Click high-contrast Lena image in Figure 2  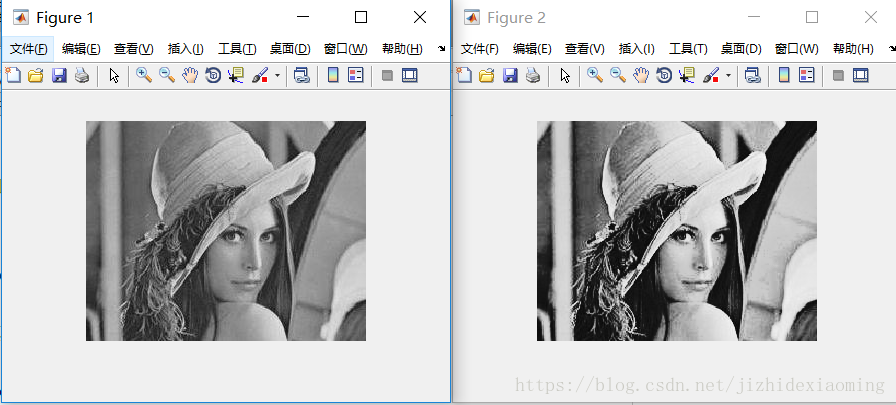click(677, 231)
